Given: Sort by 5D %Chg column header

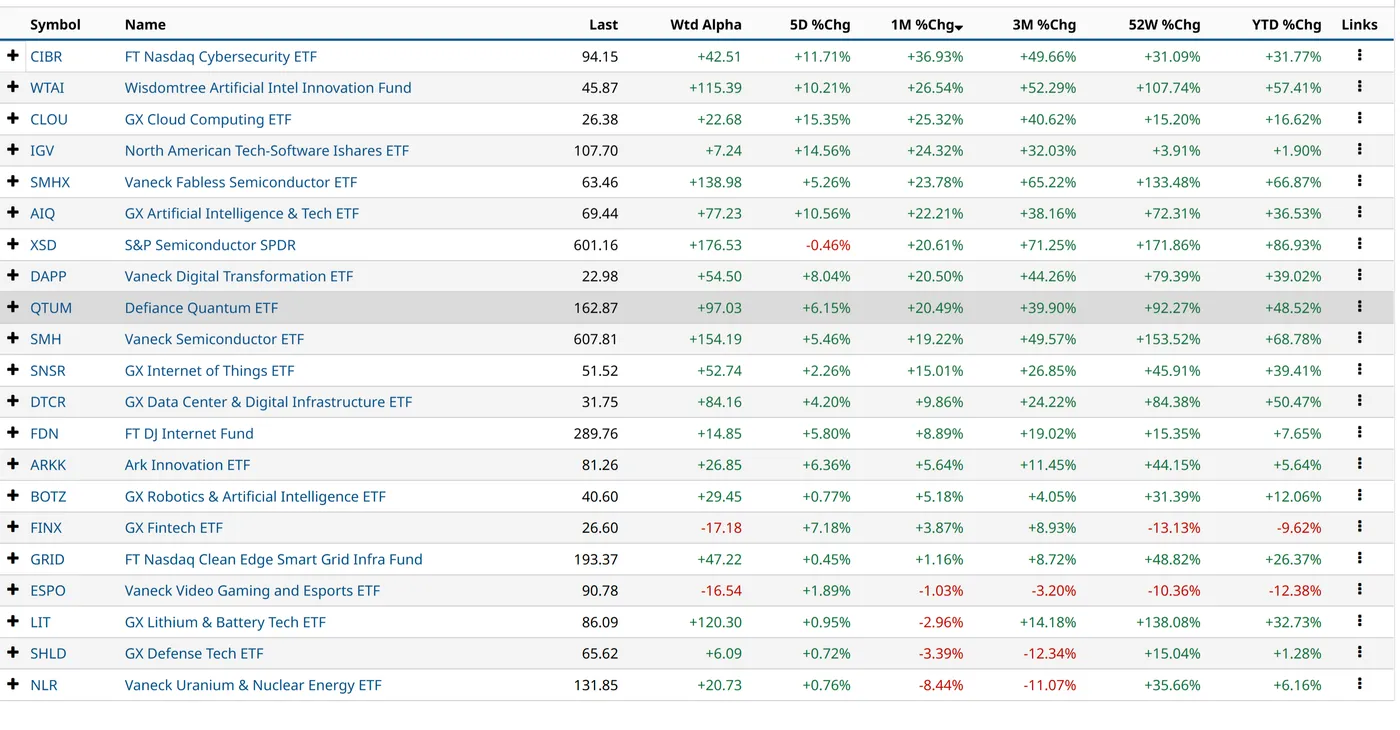Looking at the screenshot, I should 820,24.
